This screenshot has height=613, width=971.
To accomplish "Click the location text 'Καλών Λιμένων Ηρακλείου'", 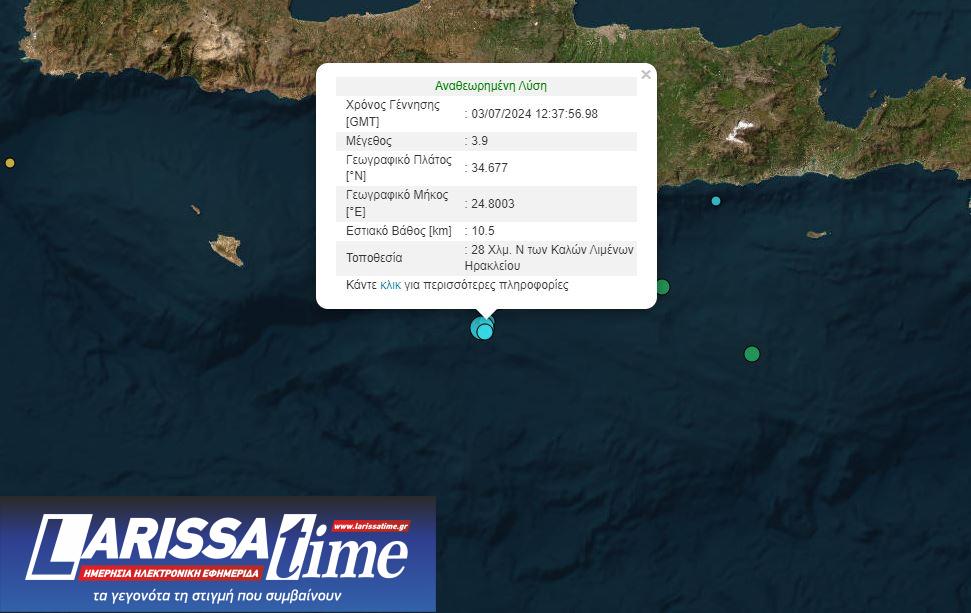I will point(550,258).
